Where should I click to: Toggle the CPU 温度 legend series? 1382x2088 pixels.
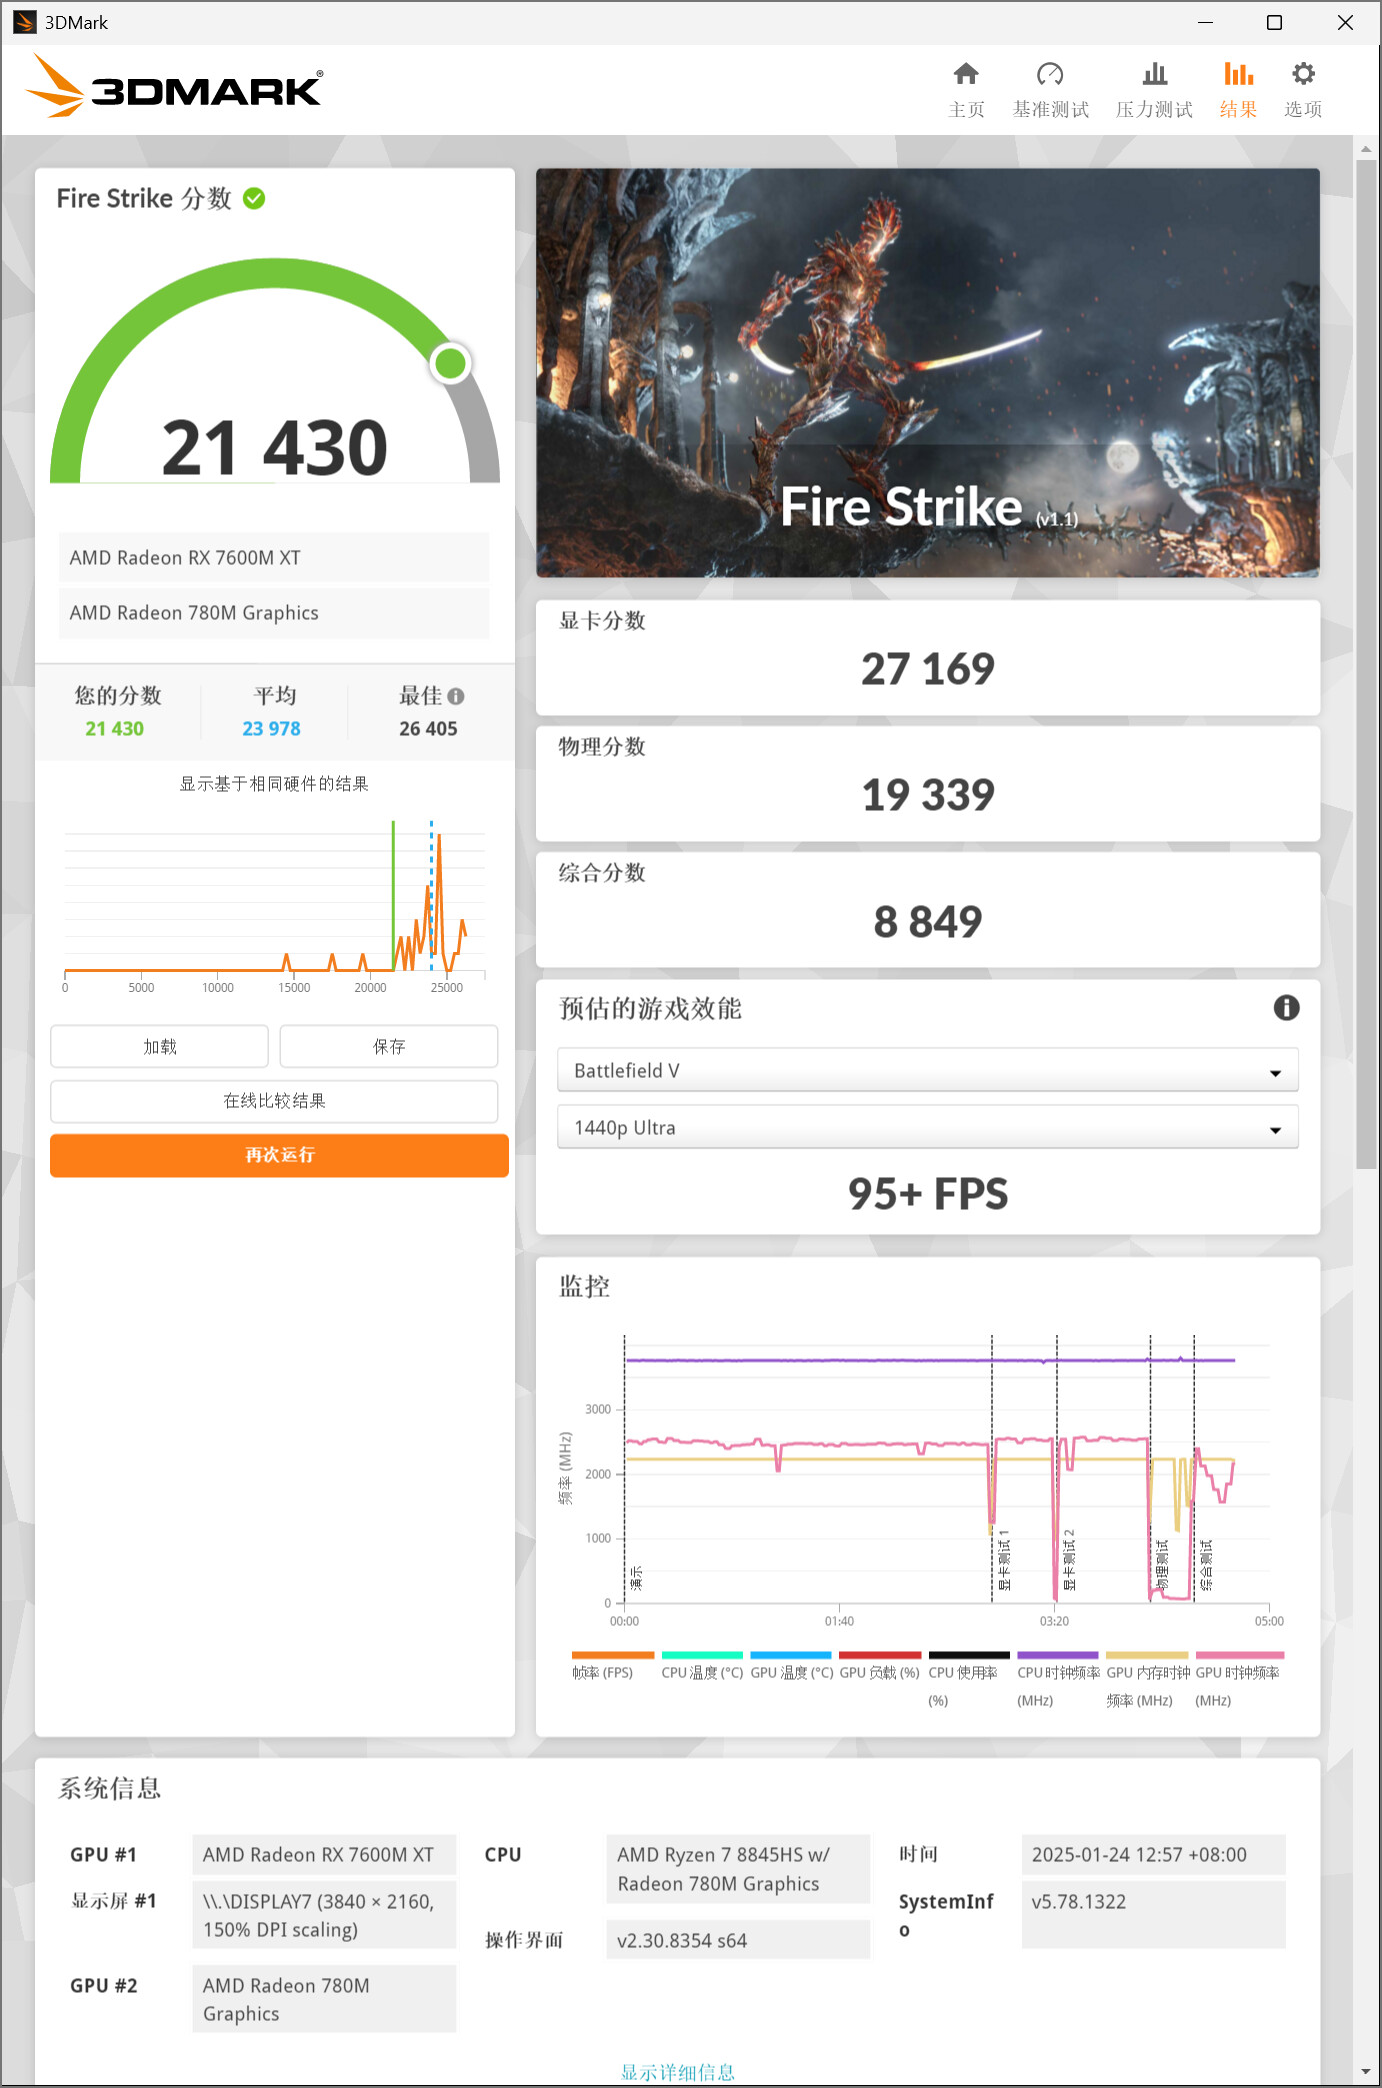click(702, 1672)
